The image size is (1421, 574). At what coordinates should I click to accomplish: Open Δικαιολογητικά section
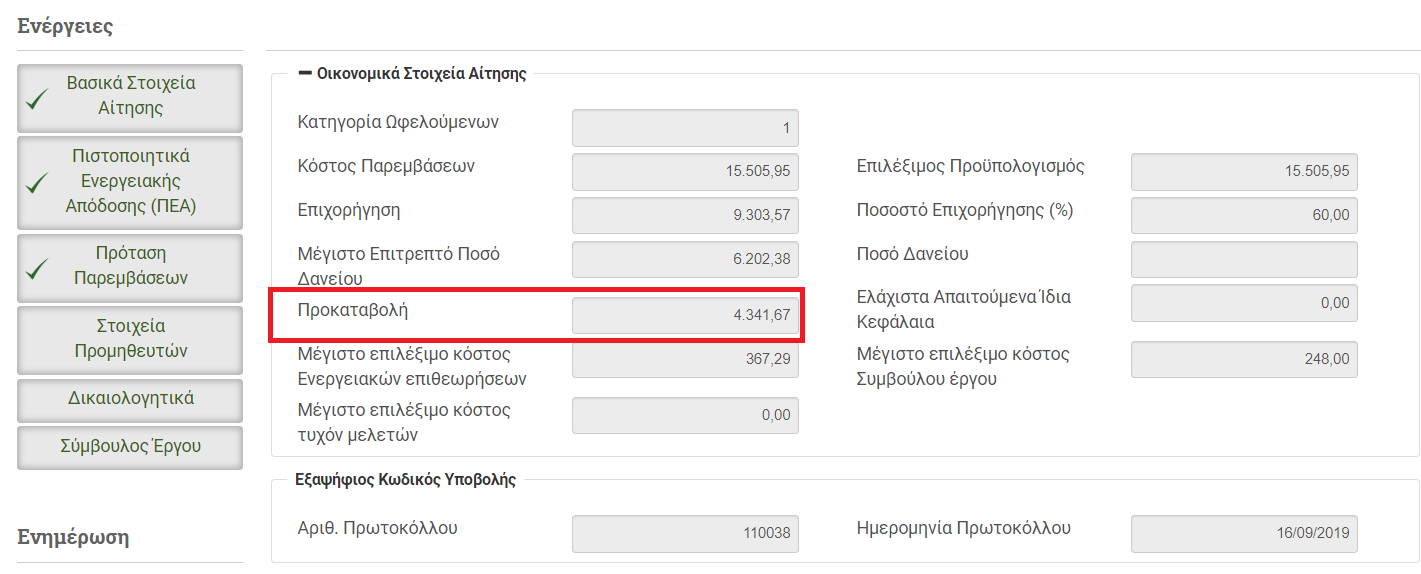tap(130, 399)
